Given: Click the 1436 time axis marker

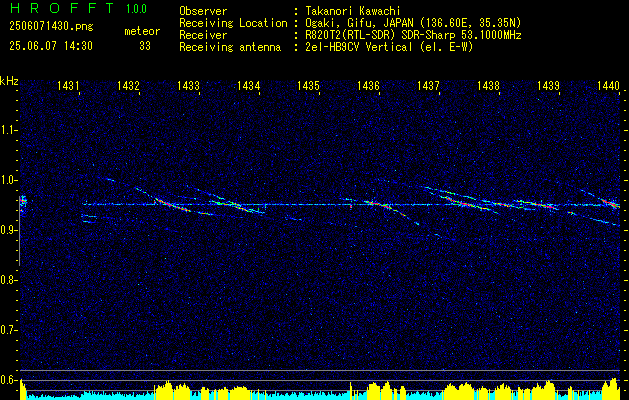Looking at the screenshot, I should (368, 85).
